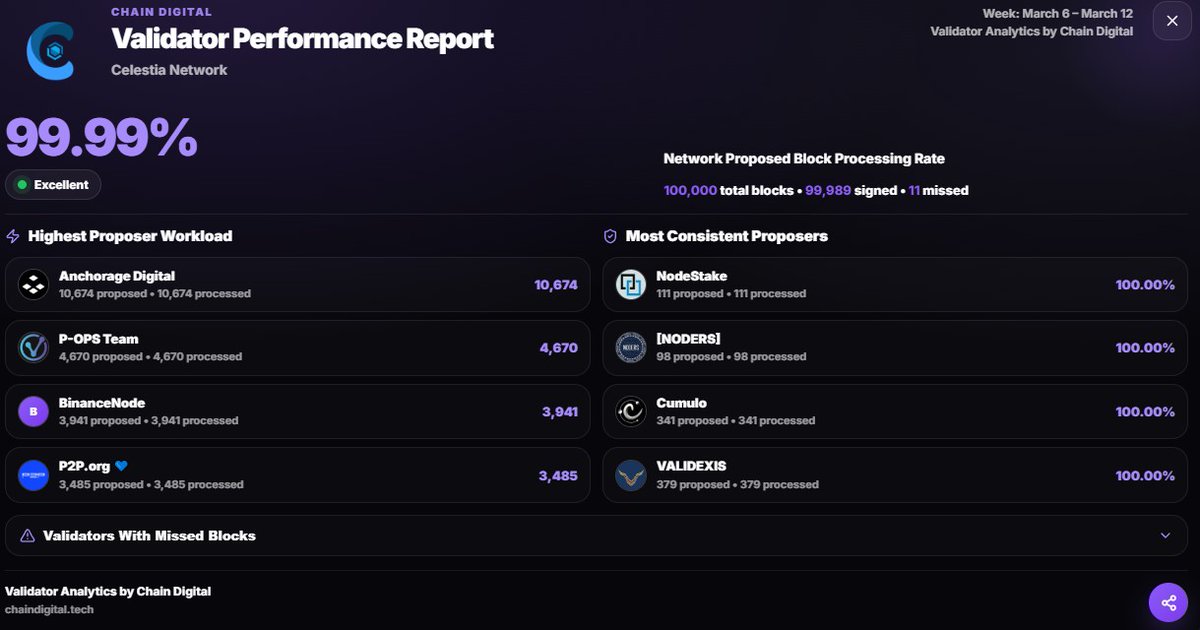Click the CHAIN DIGITAL label above the title
Screen dimensions: 1200x630
pyautogui.click(x=161, y=12)
